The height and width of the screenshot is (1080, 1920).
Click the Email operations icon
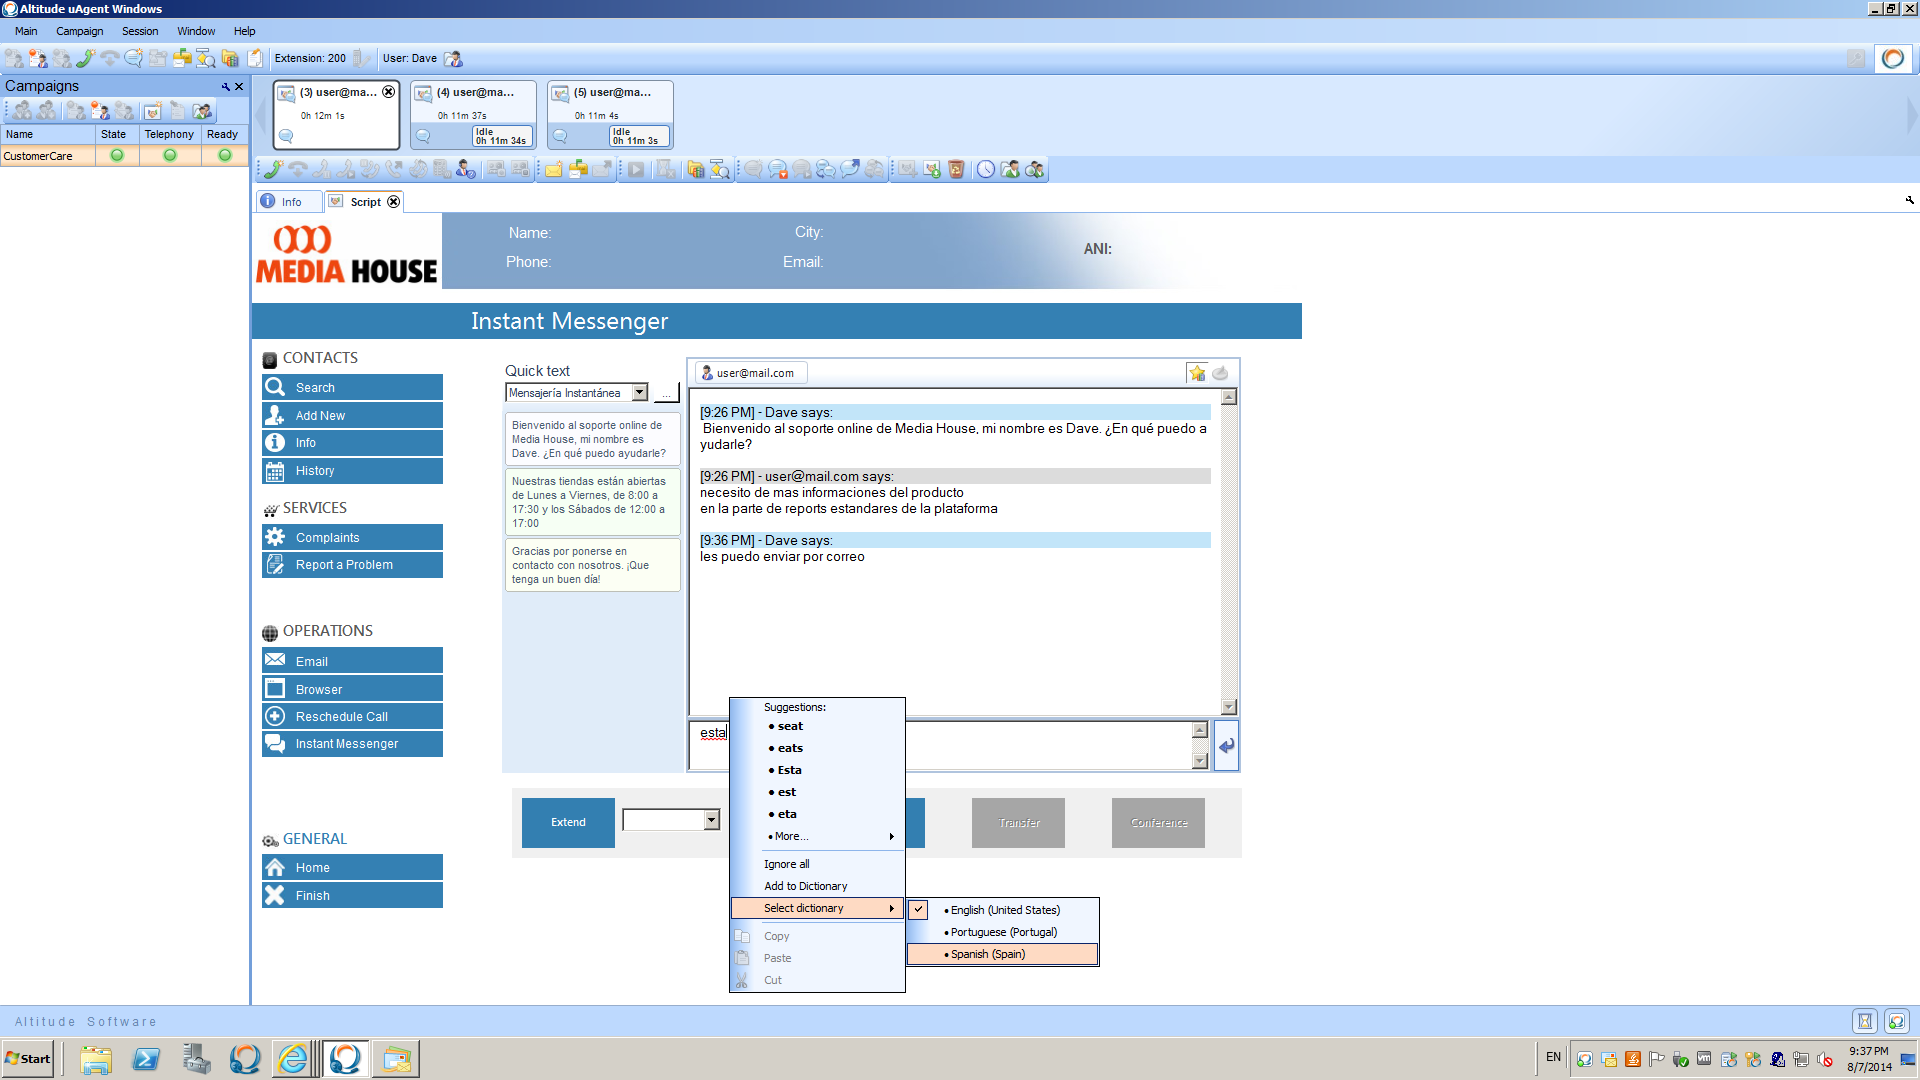[x=274, y=661]
